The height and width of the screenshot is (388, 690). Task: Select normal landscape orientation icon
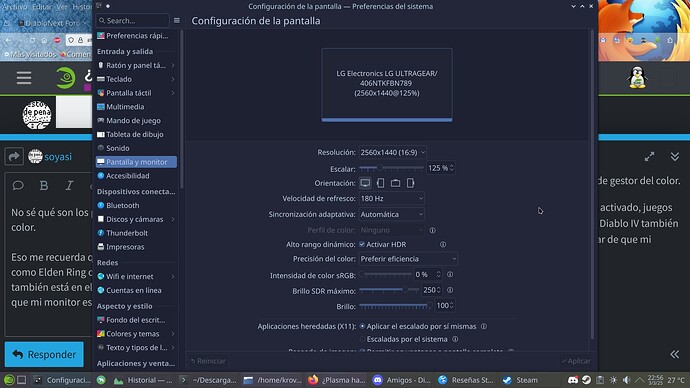(x=365, y=183)
